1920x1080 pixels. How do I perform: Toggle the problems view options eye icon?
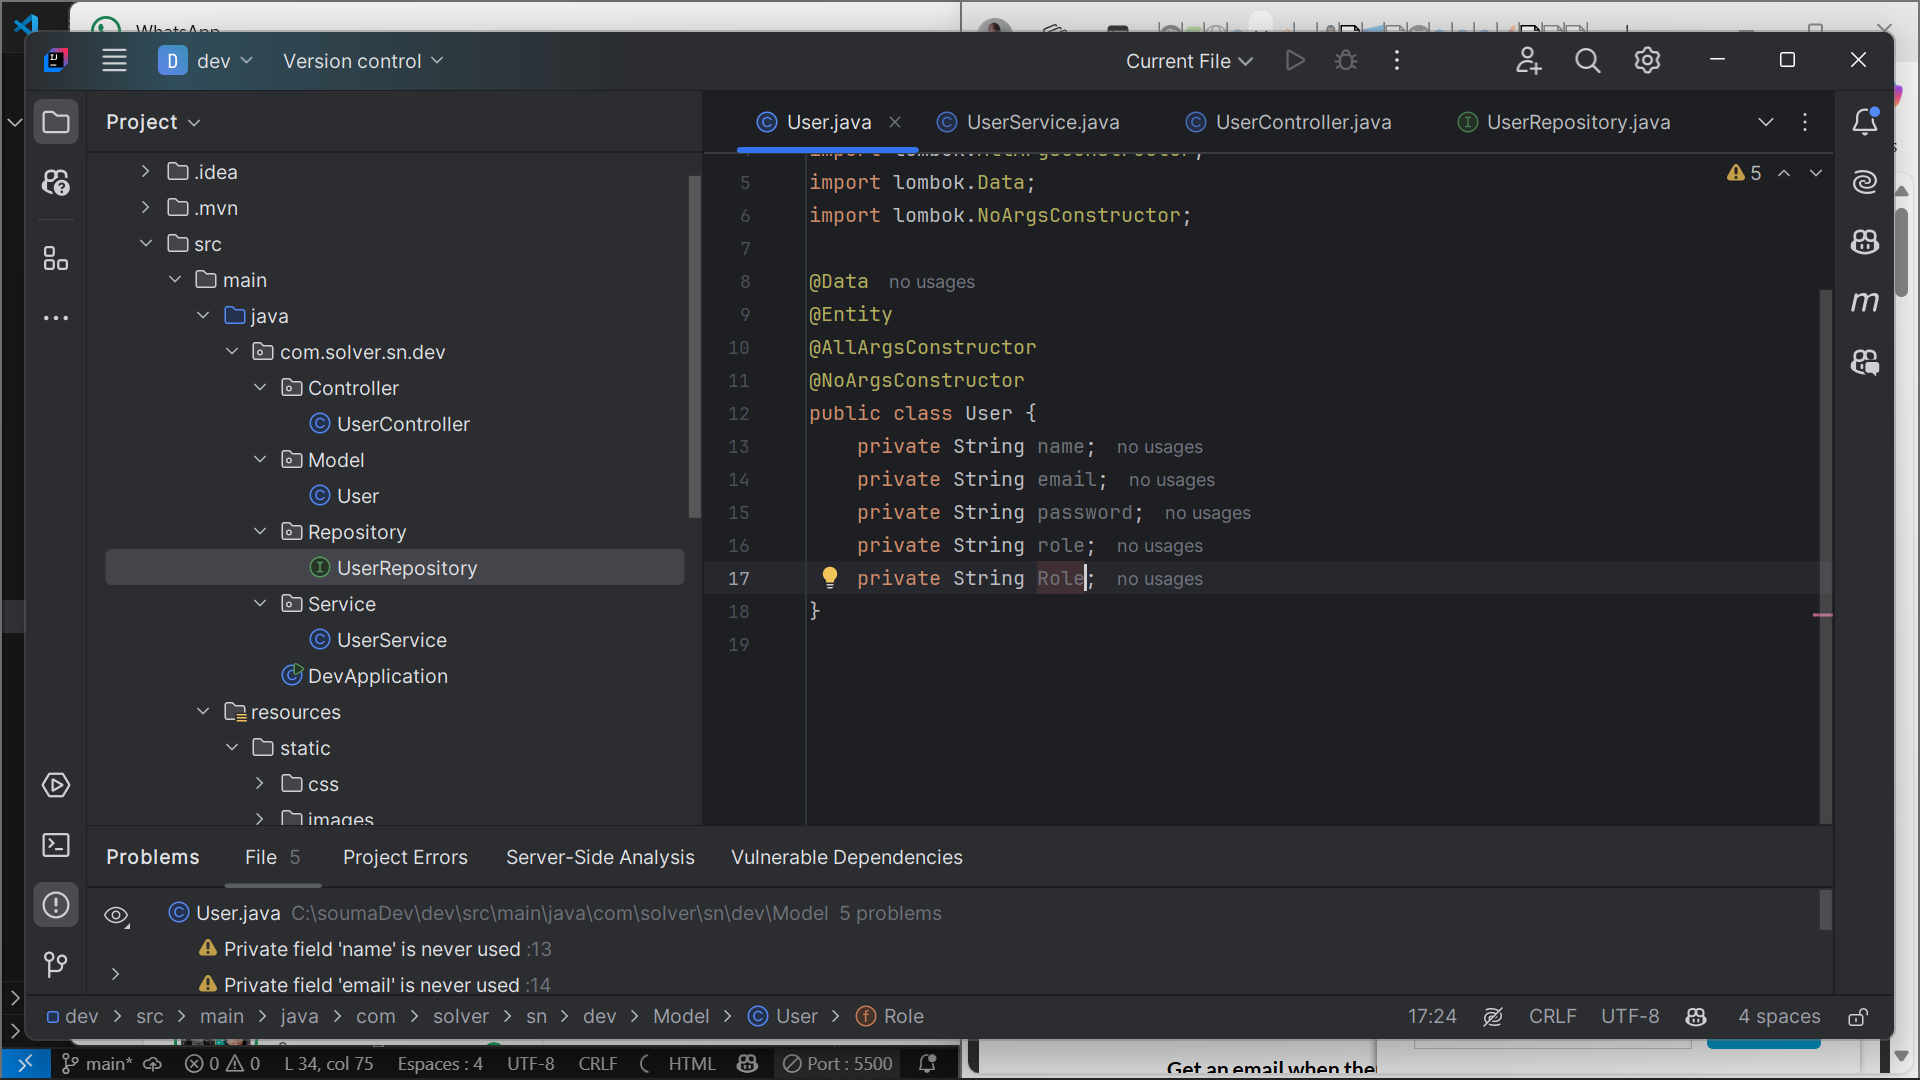117,915
